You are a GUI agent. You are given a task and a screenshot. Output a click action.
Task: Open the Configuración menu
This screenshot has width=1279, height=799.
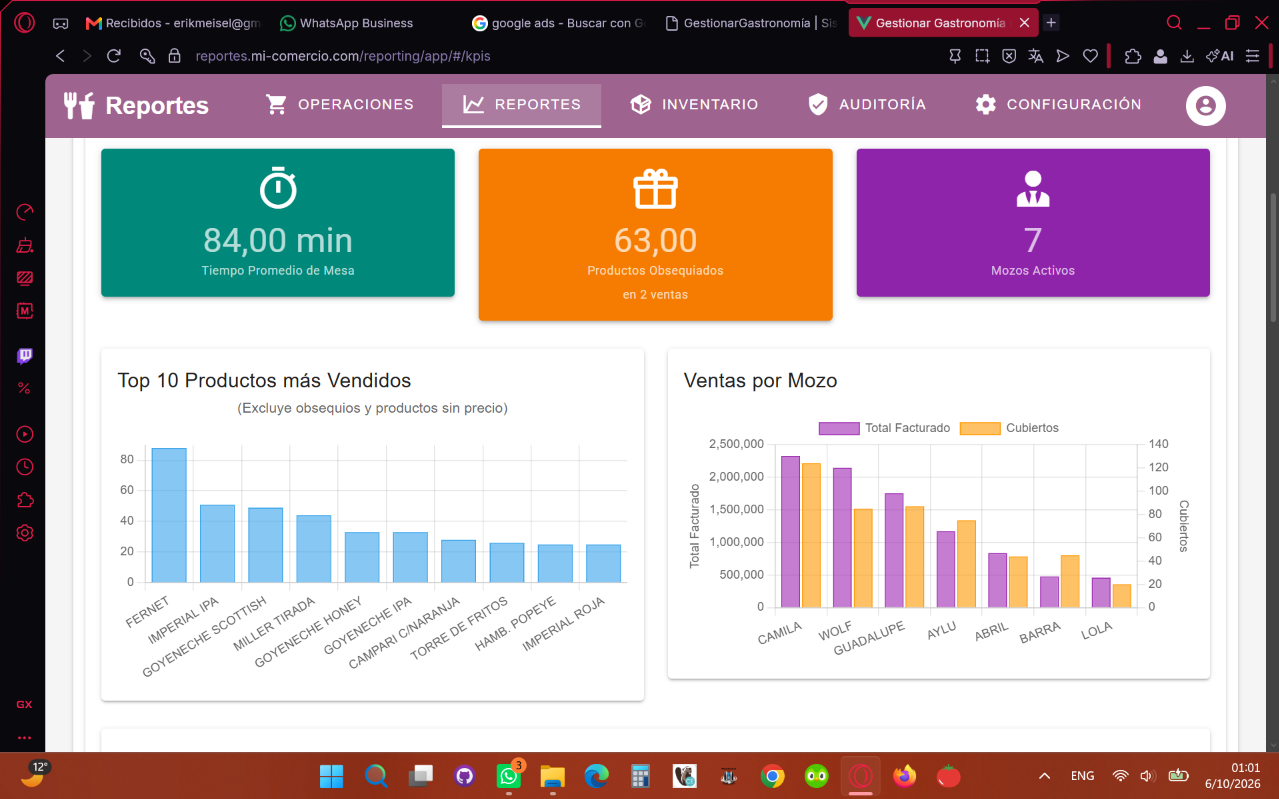(x=1058, y=105)
